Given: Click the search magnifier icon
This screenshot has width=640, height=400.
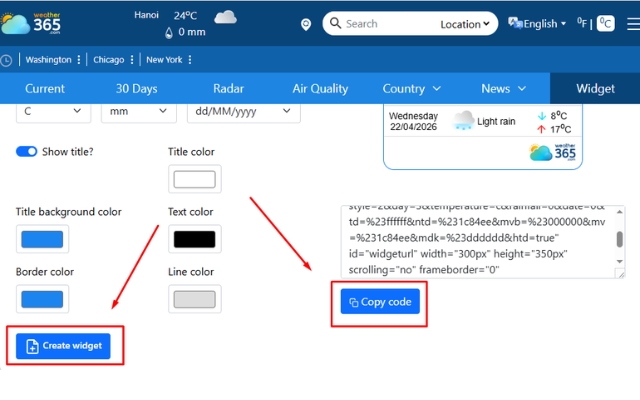Looking at the screenshot, I should [x=335, y=23].
